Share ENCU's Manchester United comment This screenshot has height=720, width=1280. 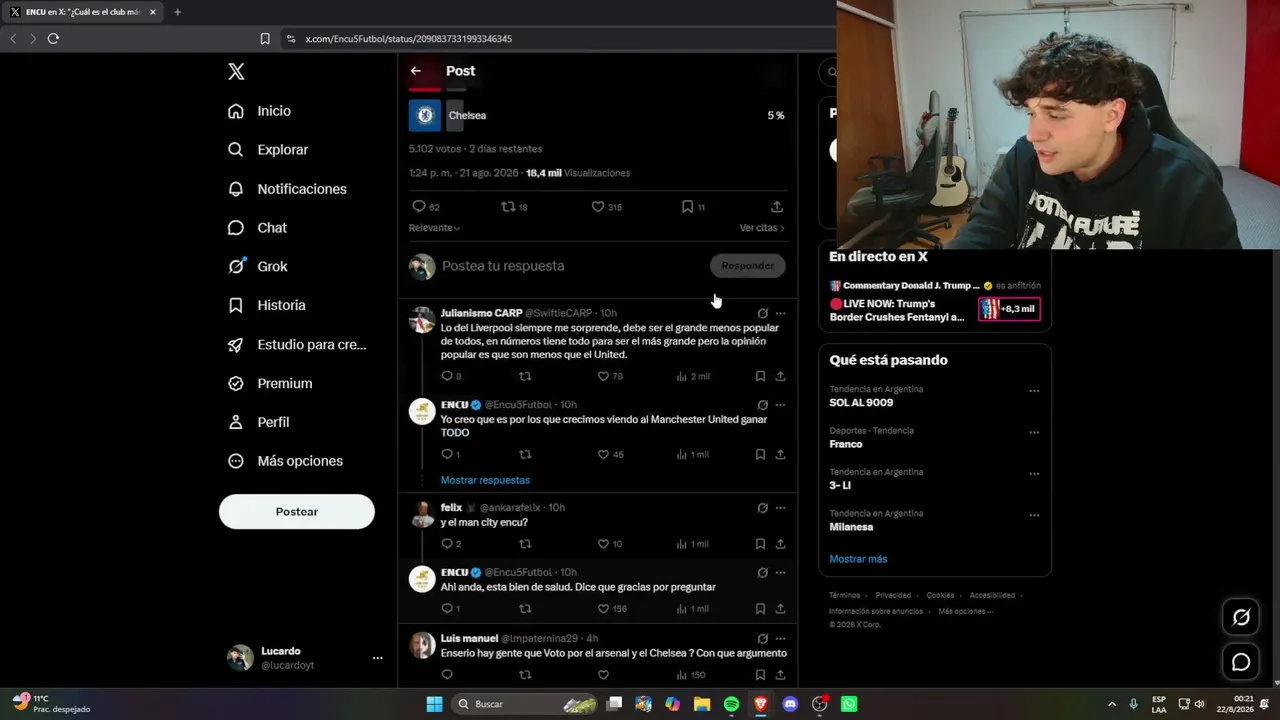tap(780, 454)
